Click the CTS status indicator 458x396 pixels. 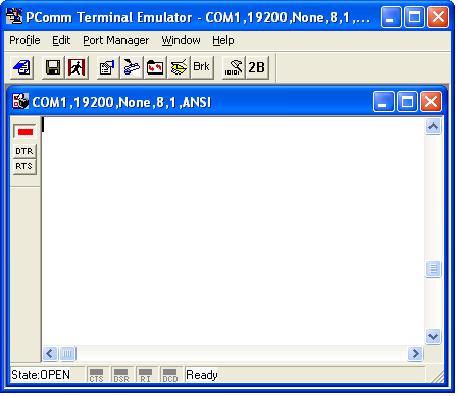point(96,375)
